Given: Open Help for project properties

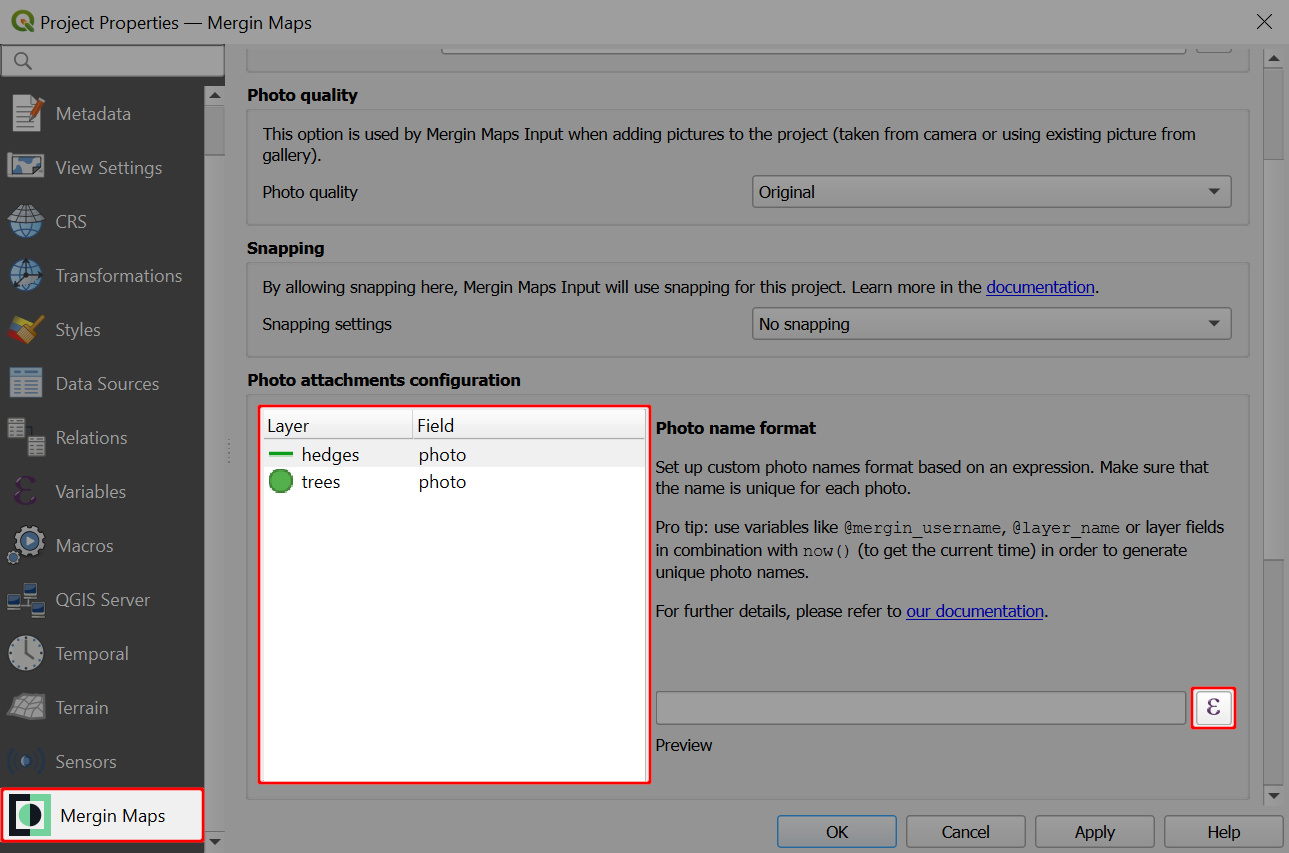Looking at the screenshot, I should [1224, 832].
